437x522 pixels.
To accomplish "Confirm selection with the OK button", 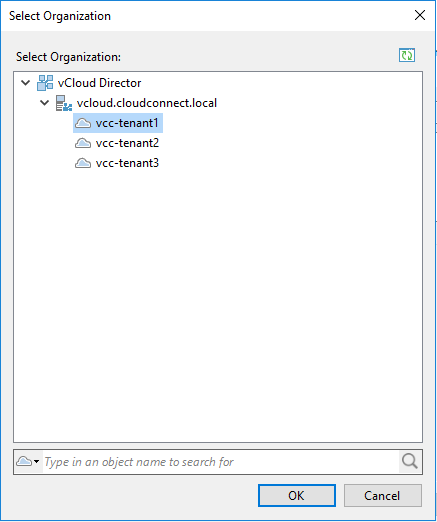I will point(297,495).
